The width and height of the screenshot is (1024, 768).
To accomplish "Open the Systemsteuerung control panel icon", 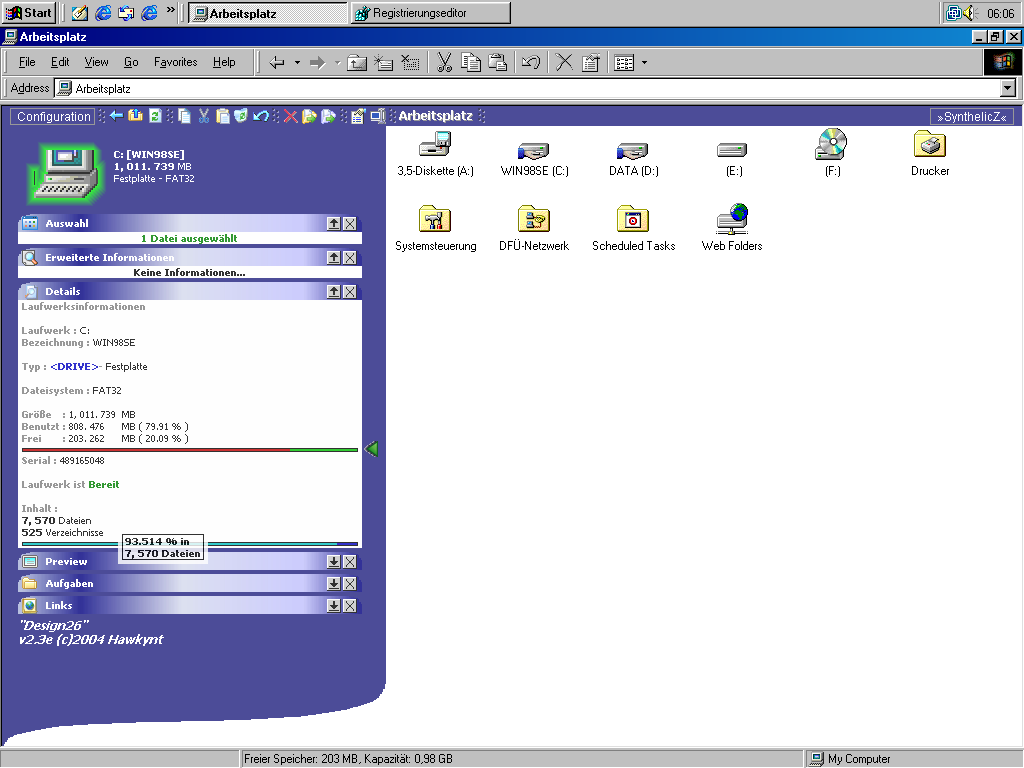I will tap(435, 219).
